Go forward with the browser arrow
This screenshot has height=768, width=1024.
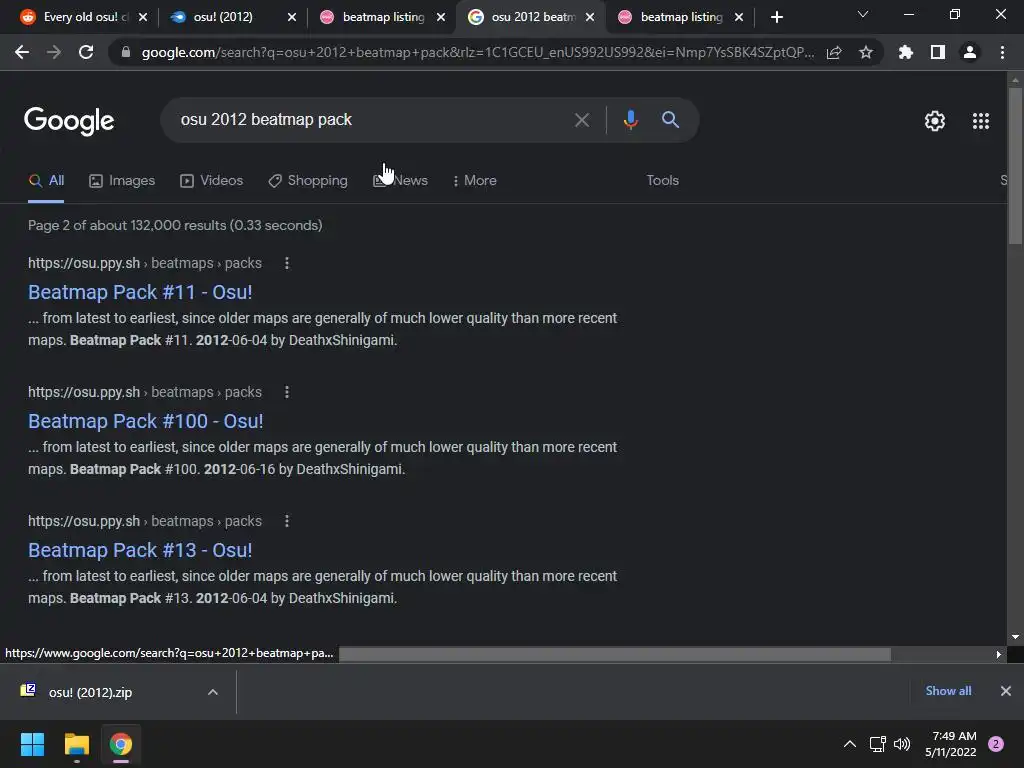(x=54, y=52)
